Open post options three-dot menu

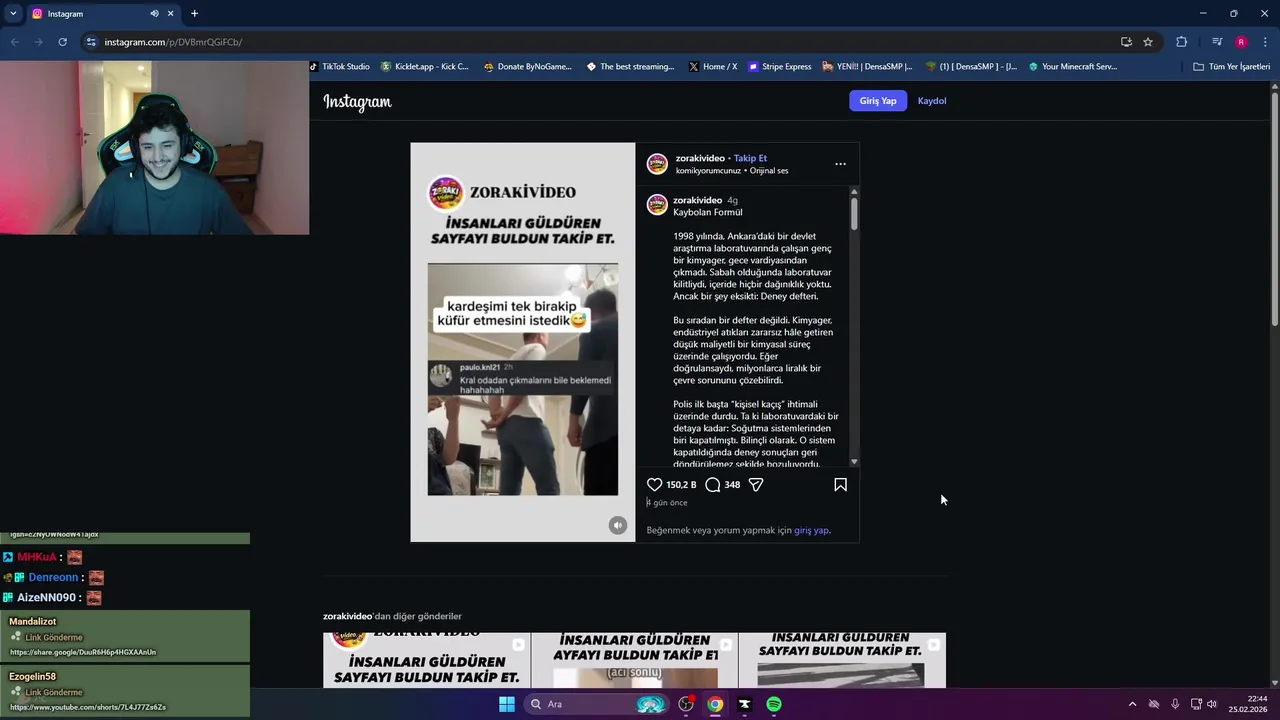pos(840,164)
